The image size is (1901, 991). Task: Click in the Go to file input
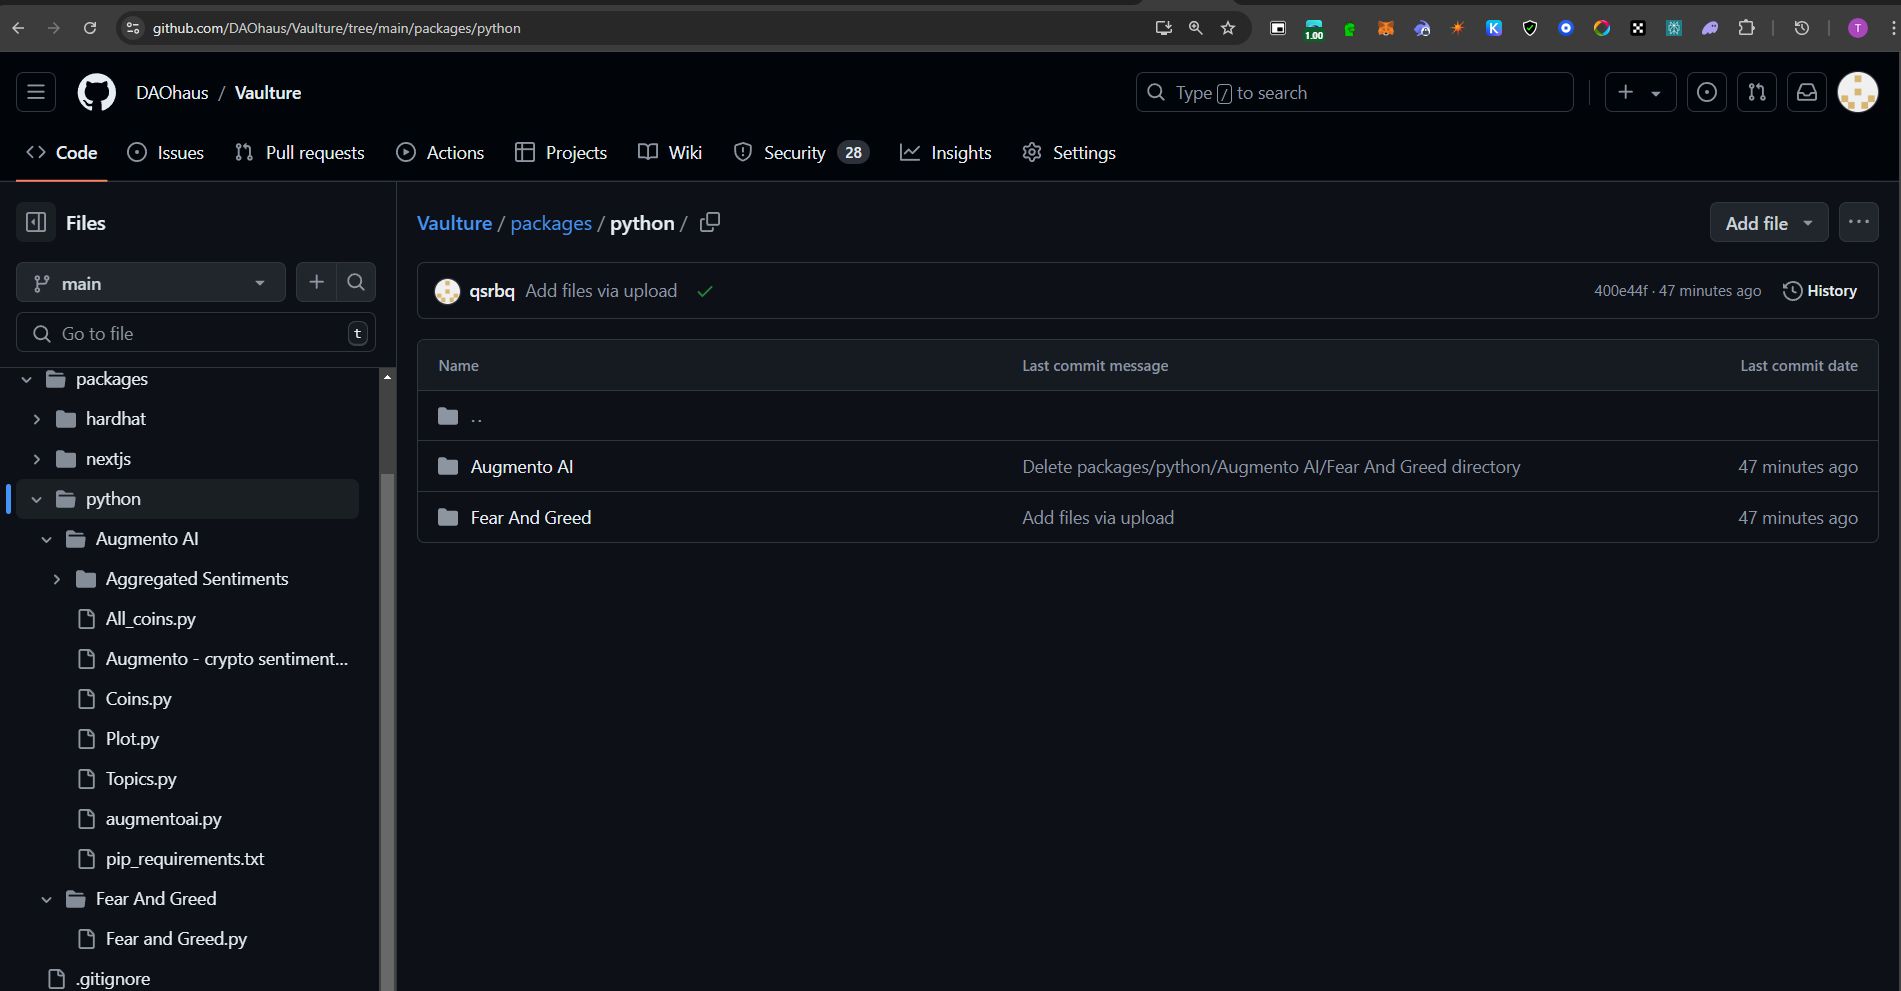tap(196, 333)
